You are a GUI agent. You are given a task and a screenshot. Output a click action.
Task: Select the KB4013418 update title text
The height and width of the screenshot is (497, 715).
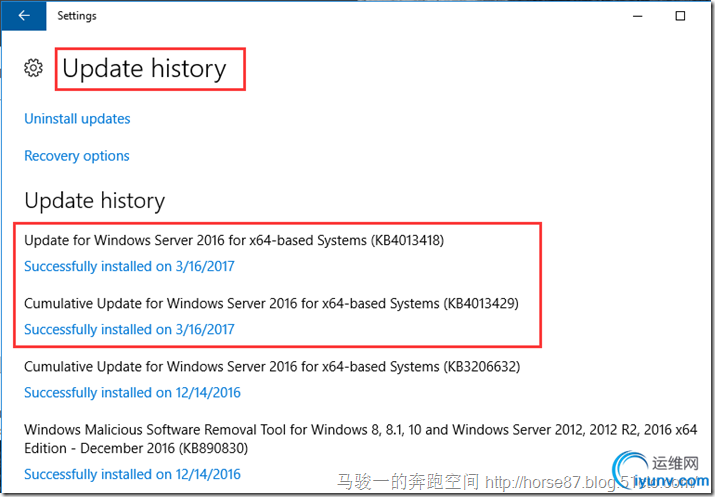(x=234, y=240)
